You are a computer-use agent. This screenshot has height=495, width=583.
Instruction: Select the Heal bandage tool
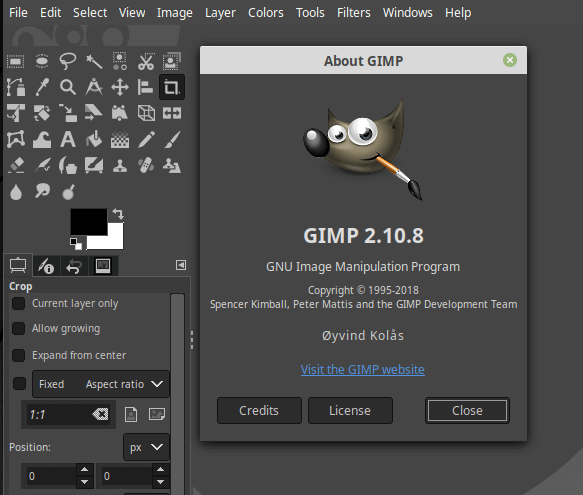[x=146, y=165]
